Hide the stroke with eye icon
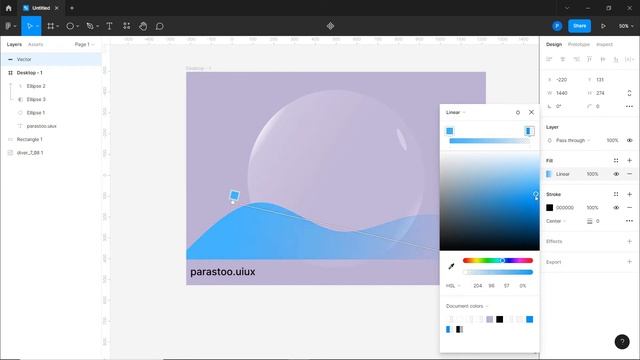Viewport: 640px width, 360px height. coord(616,208)
